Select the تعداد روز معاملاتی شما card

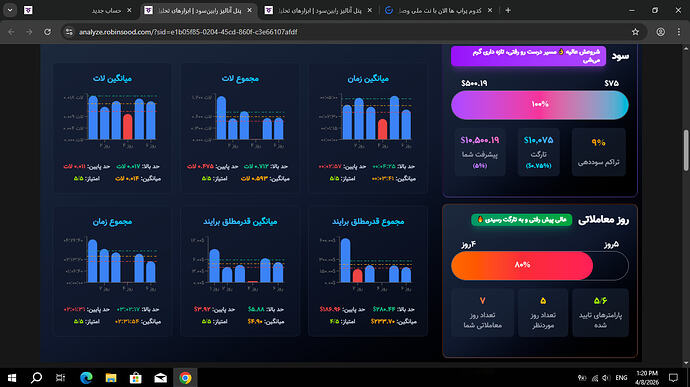point(482,313)
